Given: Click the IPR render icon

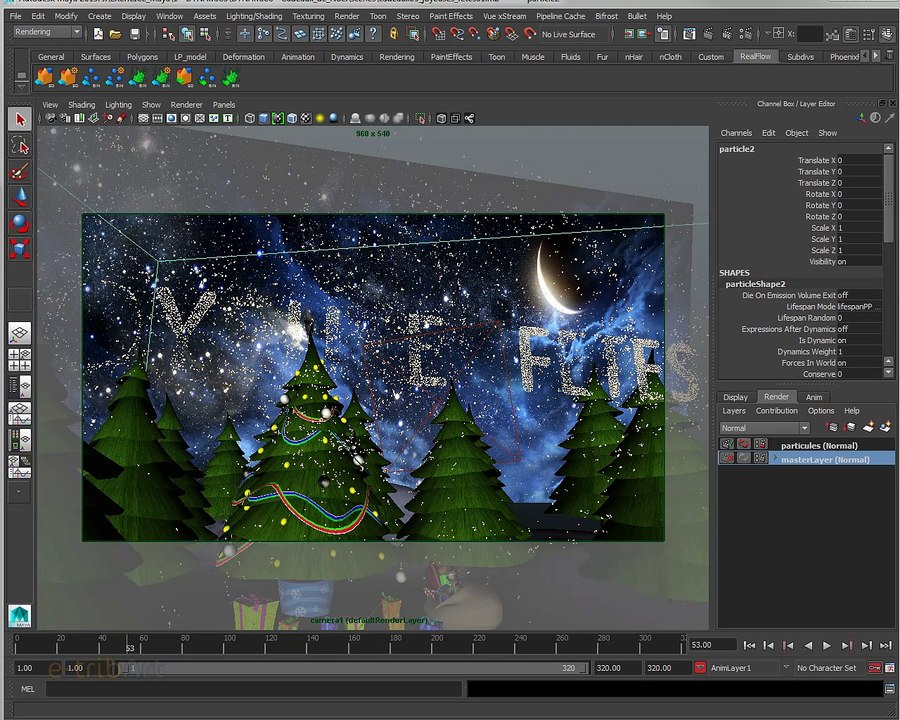Looking at the screenshot, I should (x=727, y=34).
